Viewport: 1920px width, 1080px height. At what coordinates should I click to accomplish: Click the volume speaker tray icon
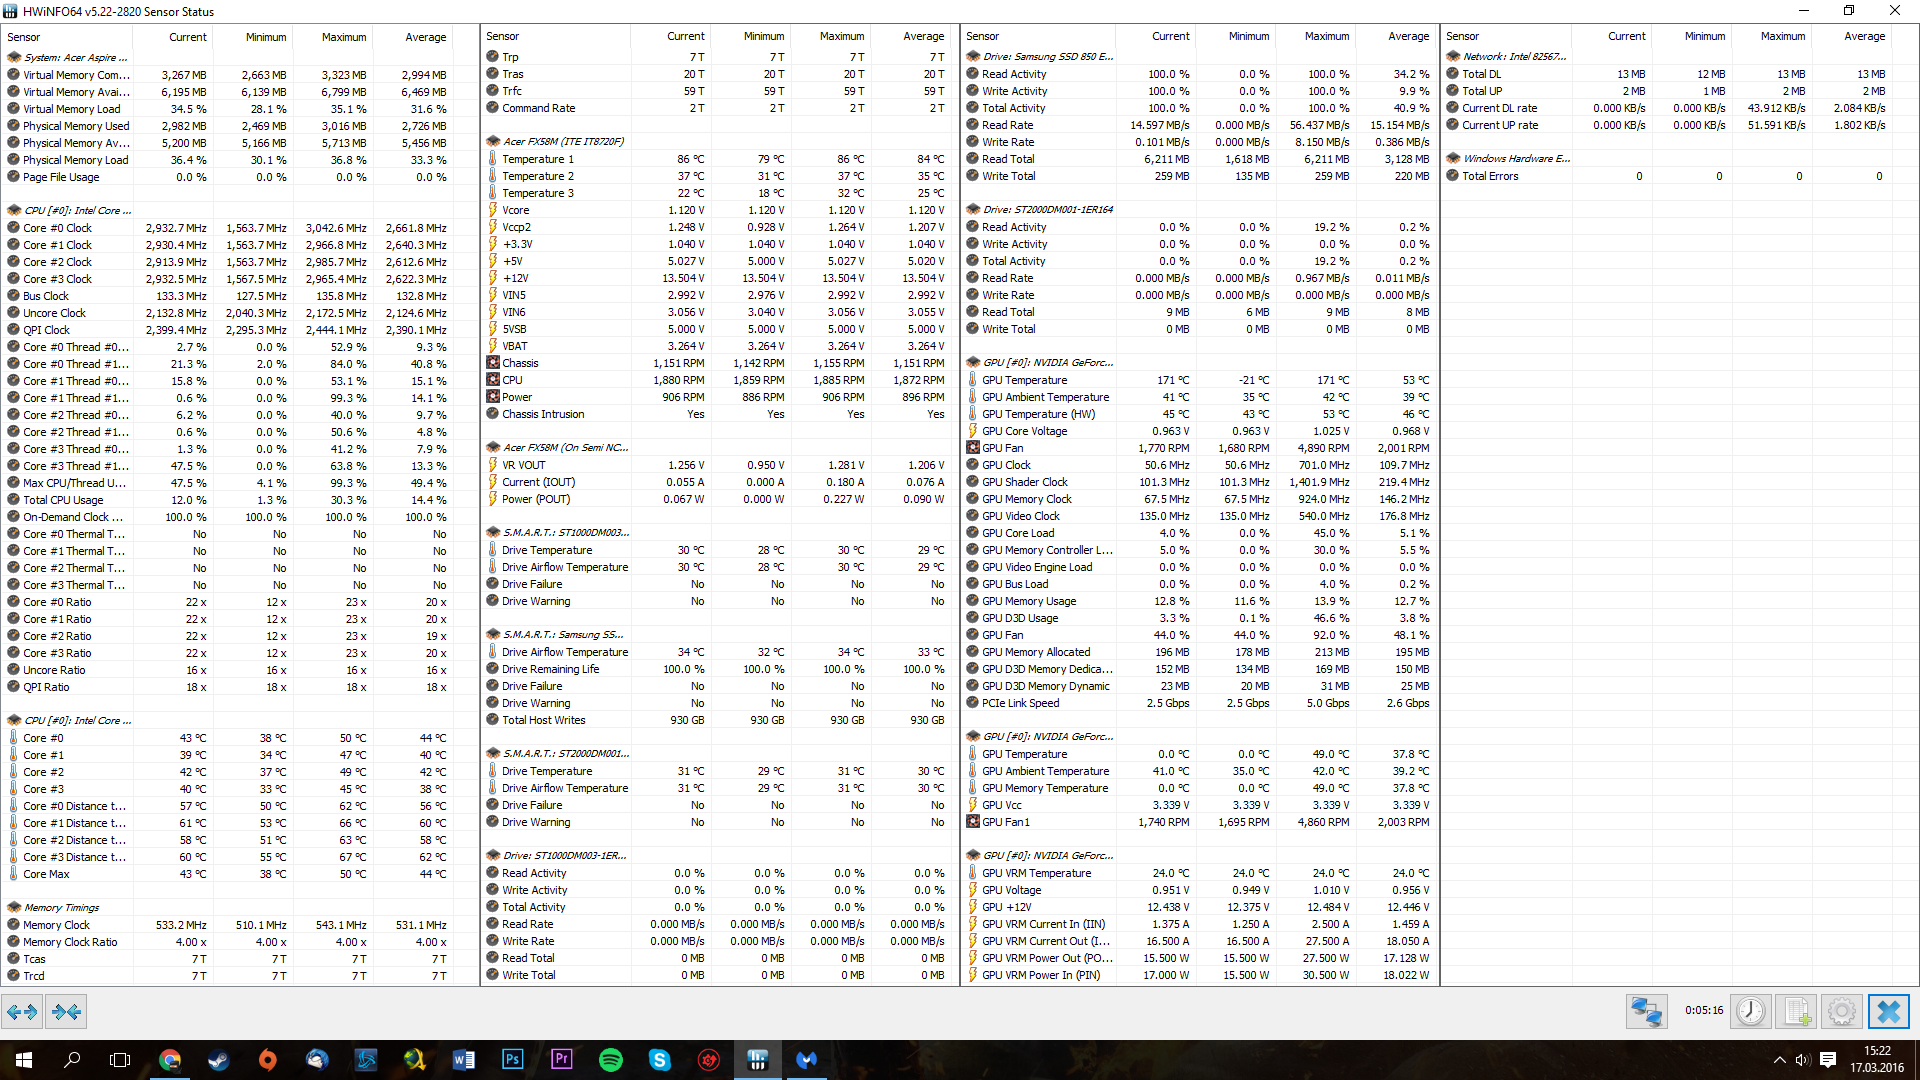coord(1802,1060)
